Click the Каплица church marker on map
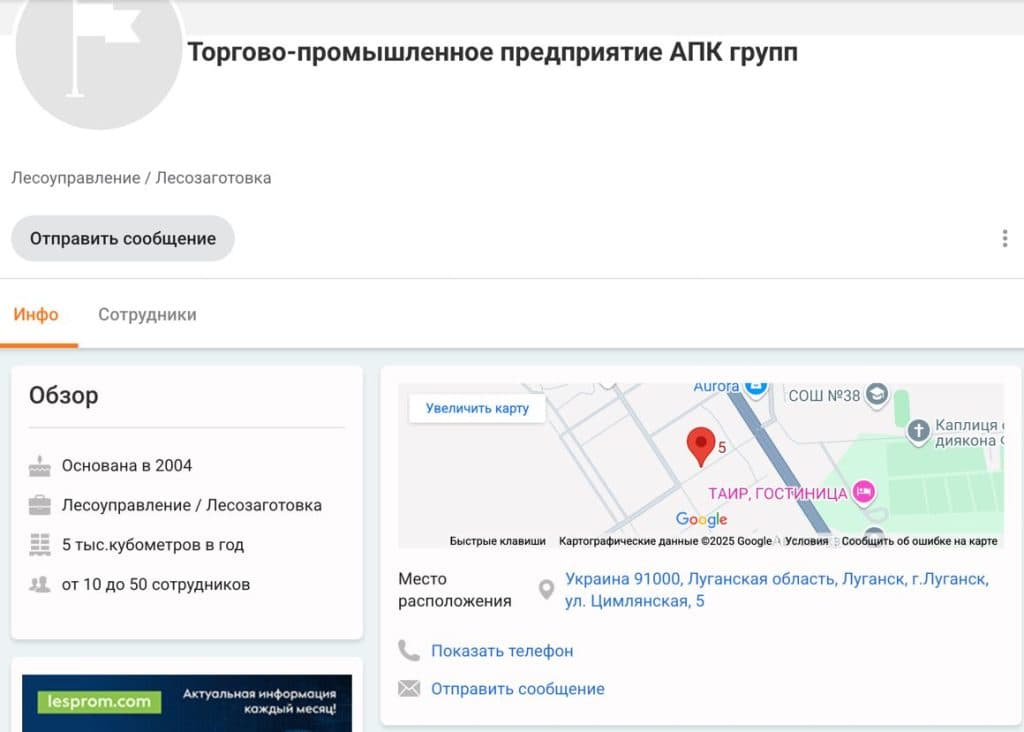Viewport: 1024px width, 732px height. point(917,431)
